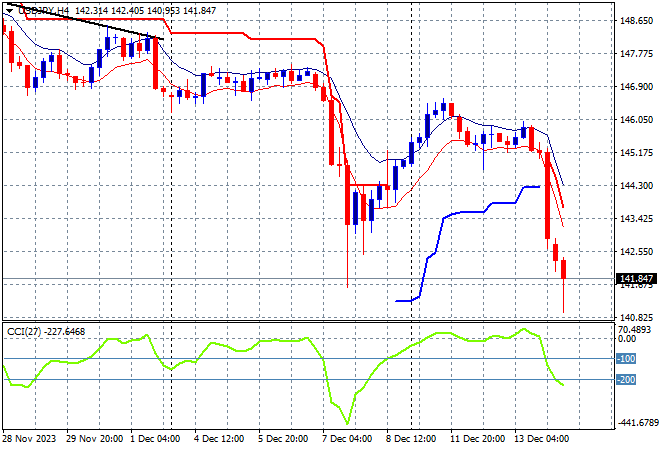660x450 pixels.
Task: Click the triangle arrow beside USDJPY,H4
Action: pos(9,9)
